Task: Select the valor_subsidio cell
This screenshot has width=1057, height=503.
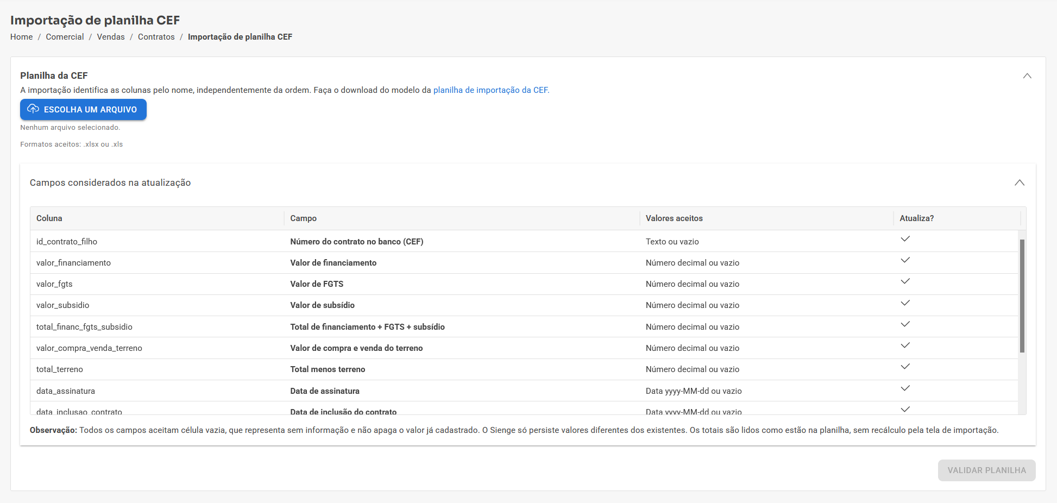Action: click(157, 305)
